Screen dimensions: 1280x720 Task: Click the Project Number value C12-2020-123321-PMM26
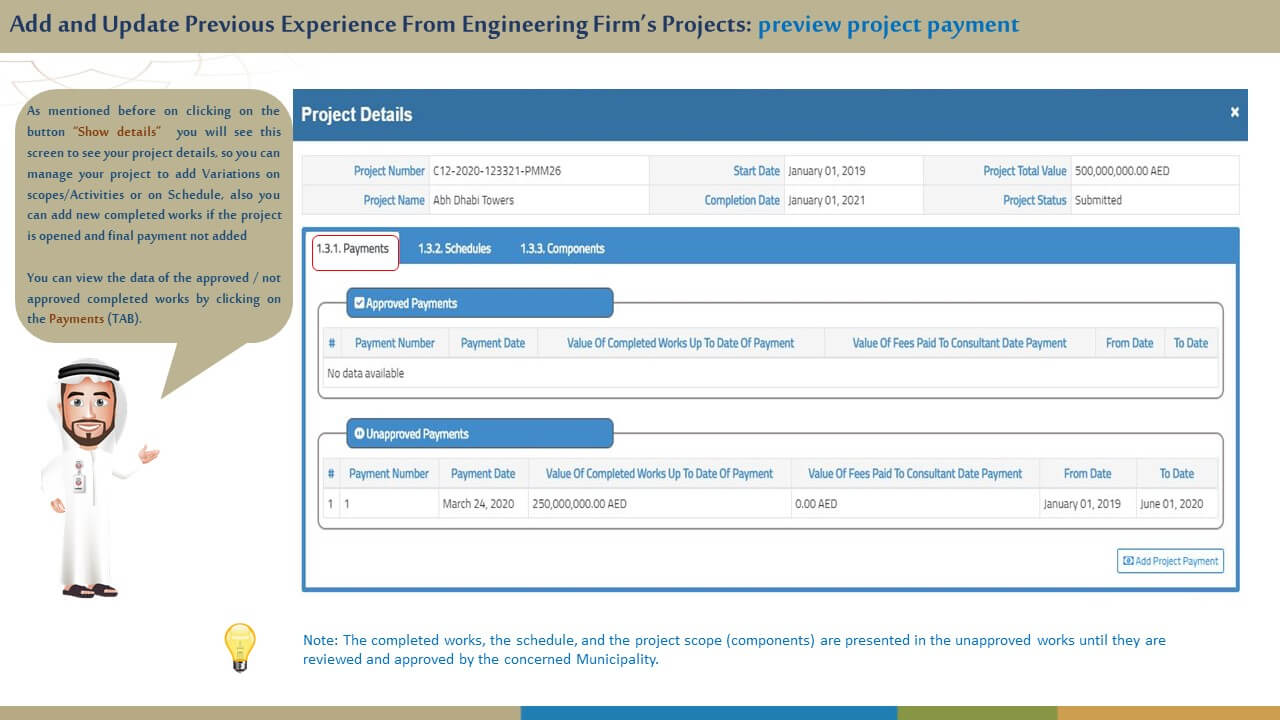[x=497, y=171]
